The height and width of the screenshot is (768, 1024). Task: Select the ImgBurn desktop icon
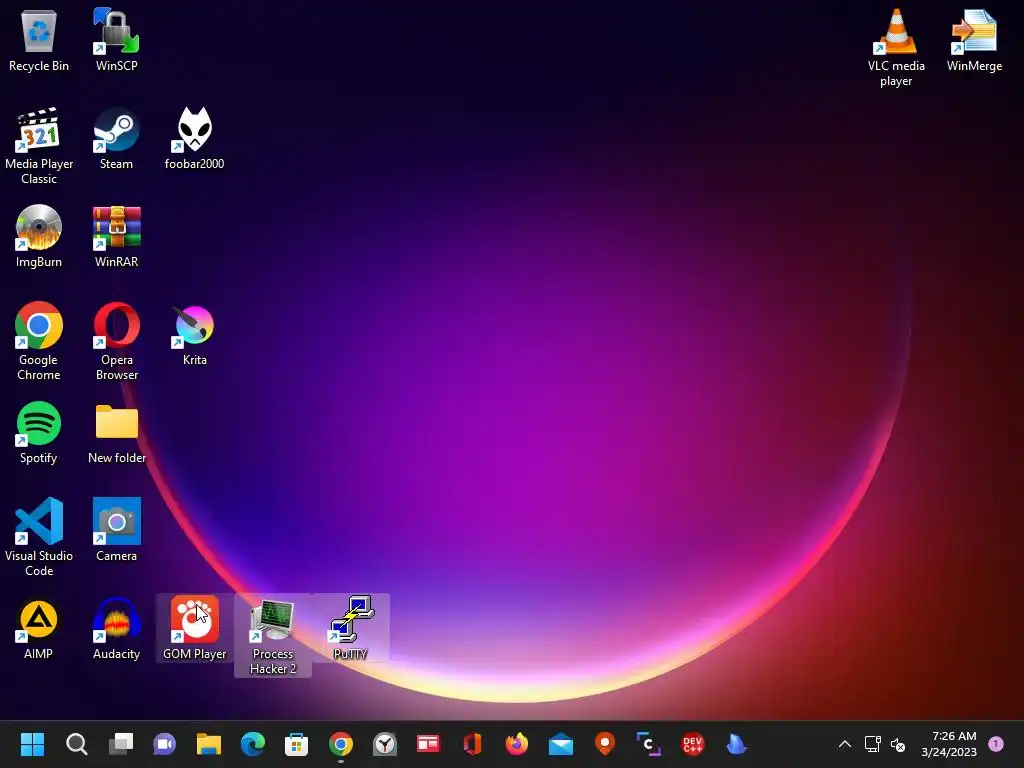pyautogui.click(x=39, y=236)
